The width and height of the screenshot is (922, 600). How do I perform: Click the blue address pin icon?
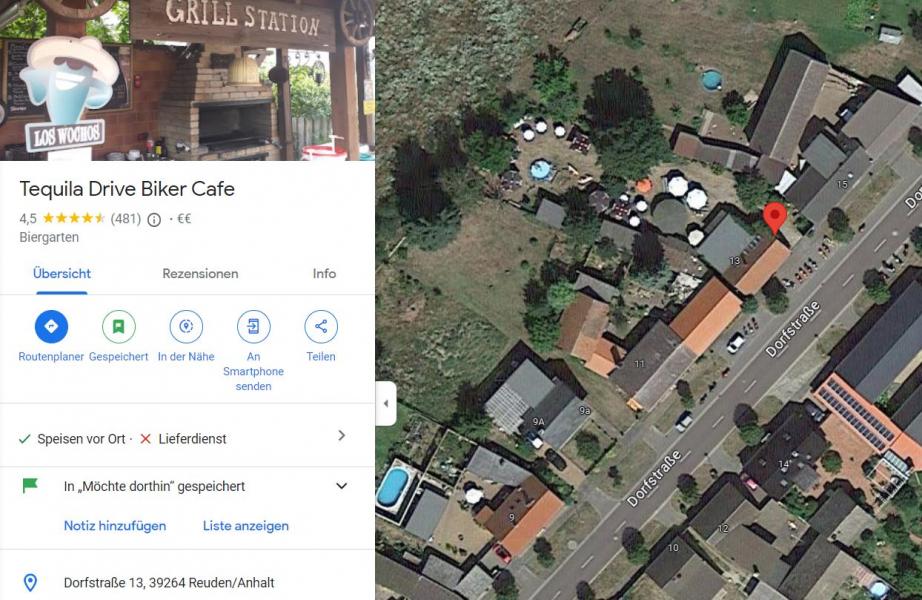pos(30,582)
